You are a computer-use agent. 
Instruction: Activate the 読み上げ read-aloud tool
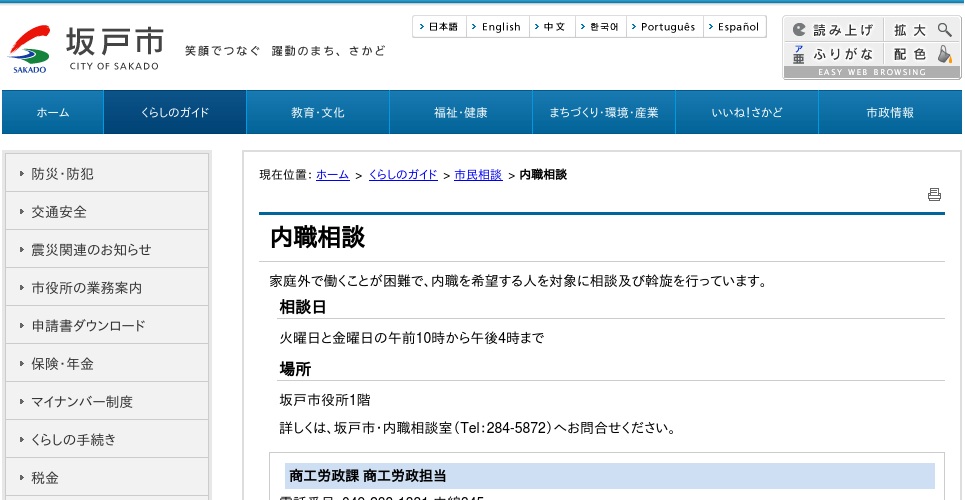click(832, 30)
